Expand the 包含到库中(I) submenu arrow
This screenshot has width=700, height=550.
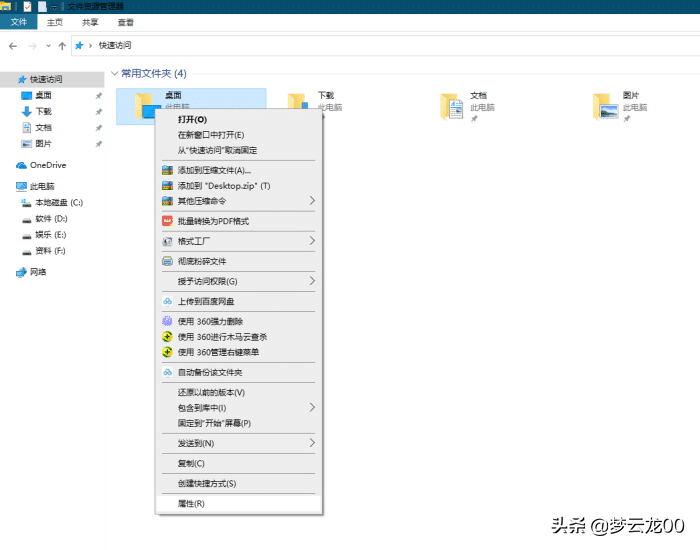[x=312, y=408]
